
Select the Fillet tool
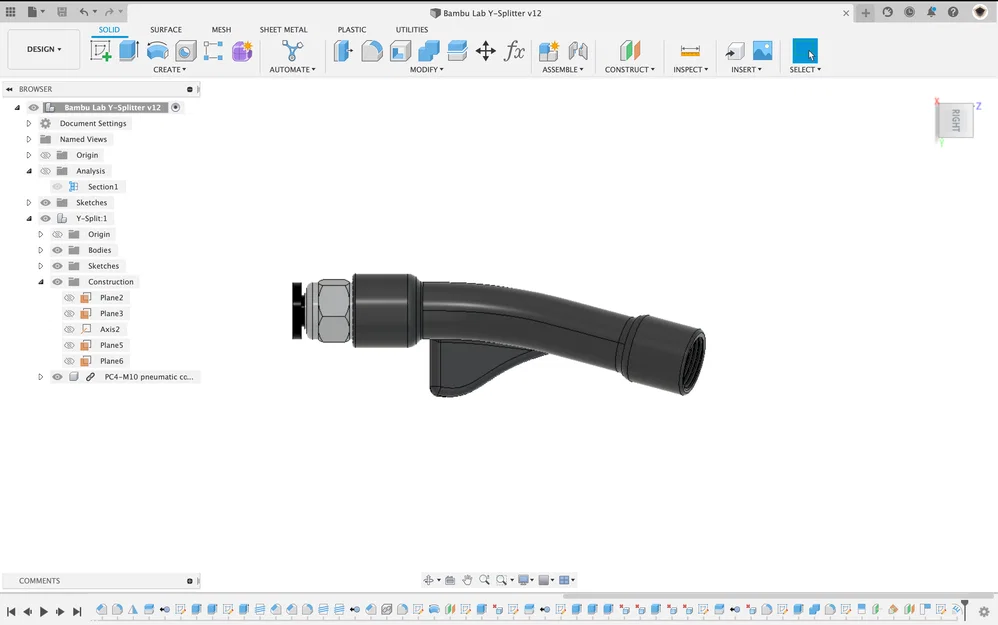tap(372, 51)
